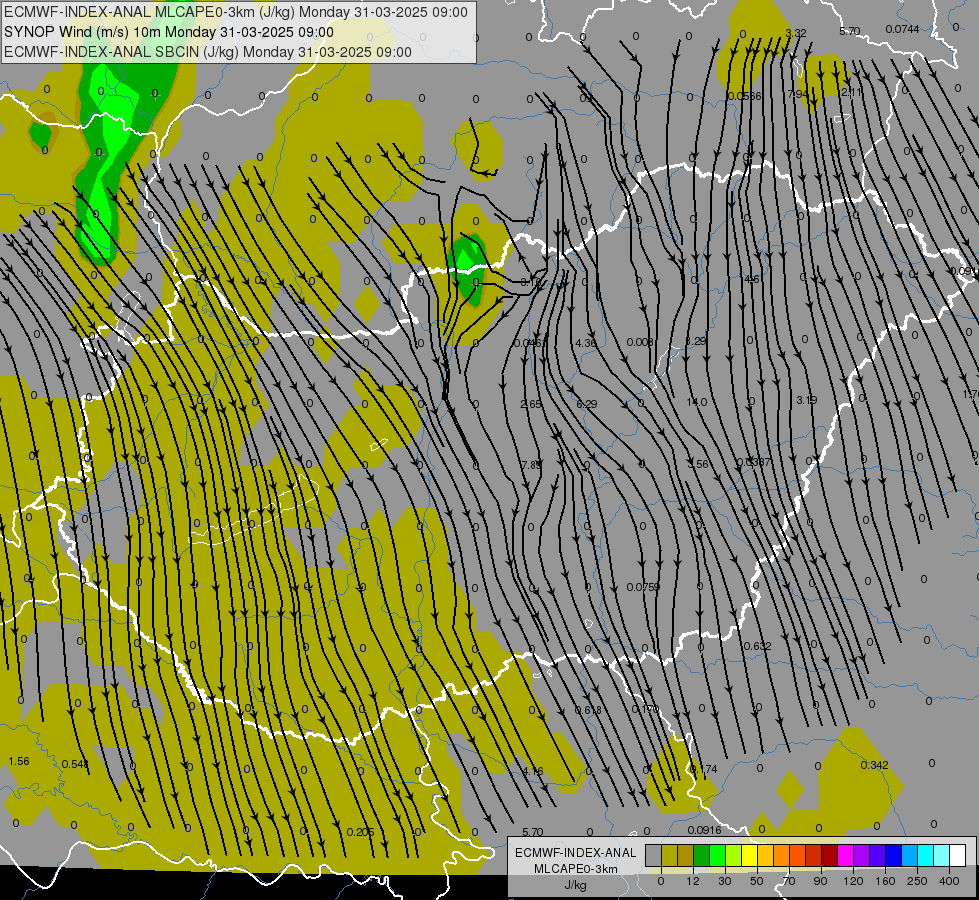
Task: Select the legend tick label 120
Action: 853,881
